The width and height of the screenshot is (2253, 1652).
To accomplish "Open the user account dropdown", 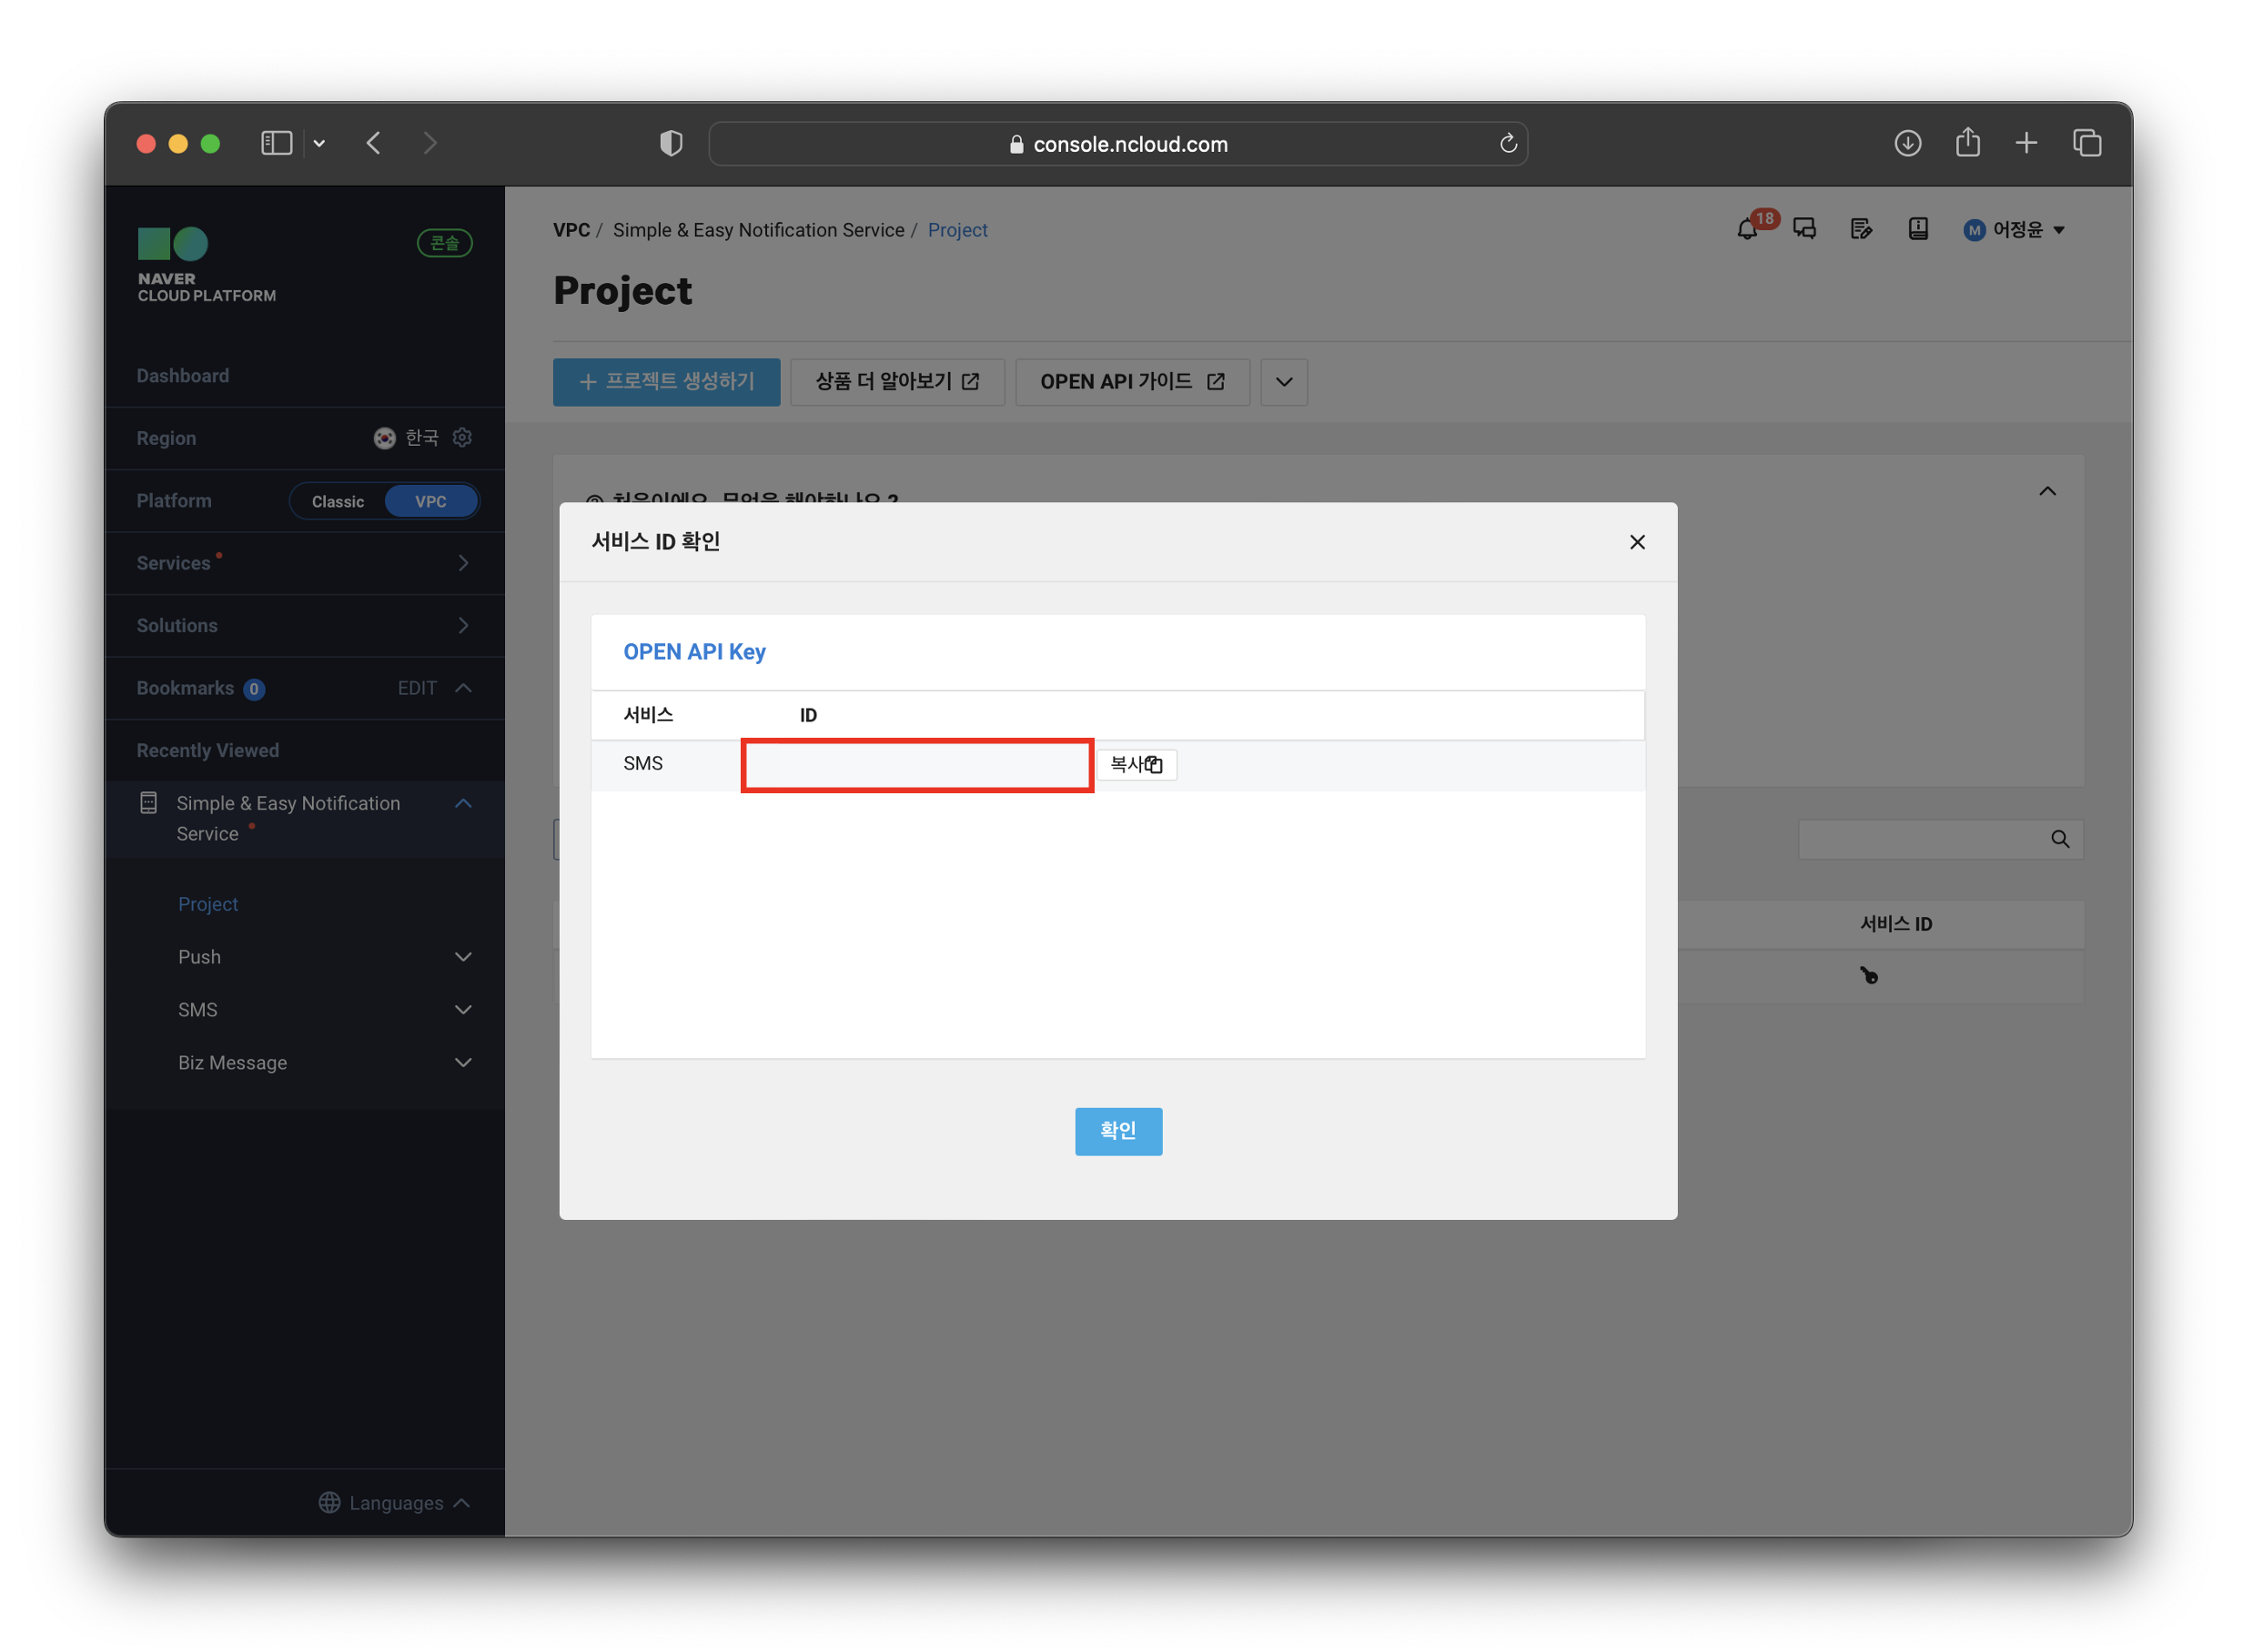I will click(x=2018, y=230).
